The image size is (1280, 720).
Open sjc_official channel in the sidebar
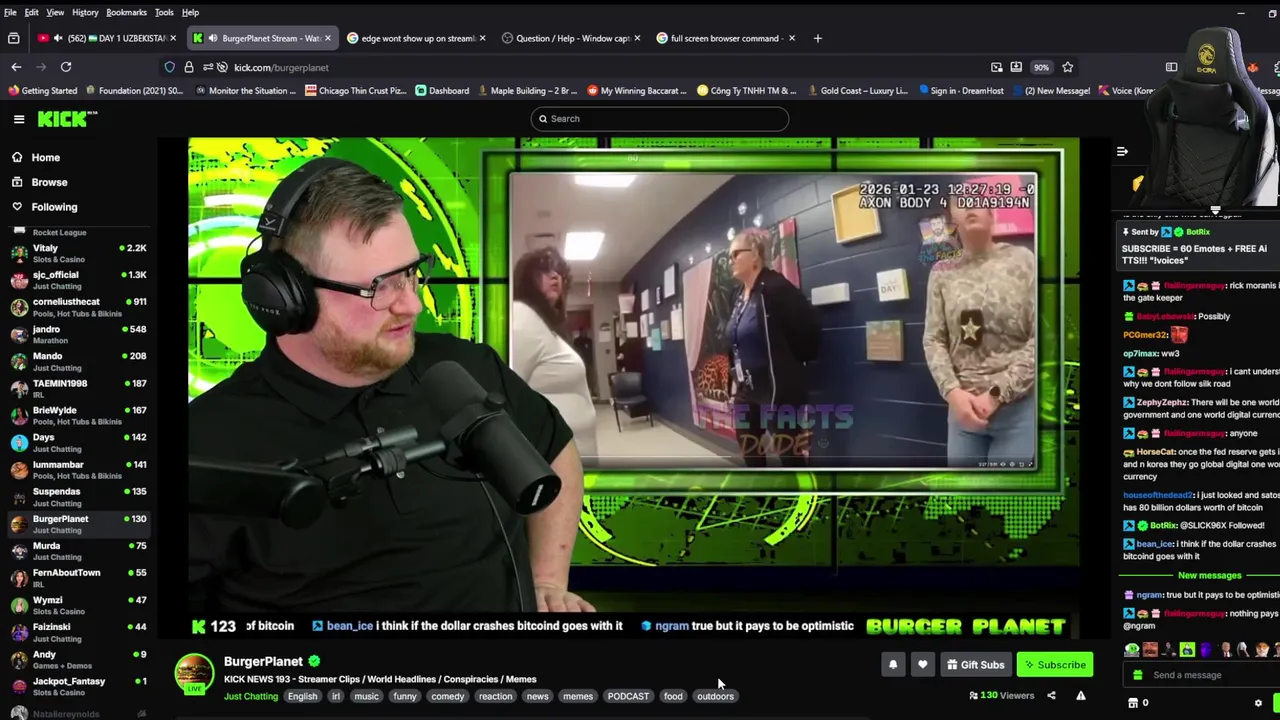click(77, 280)
